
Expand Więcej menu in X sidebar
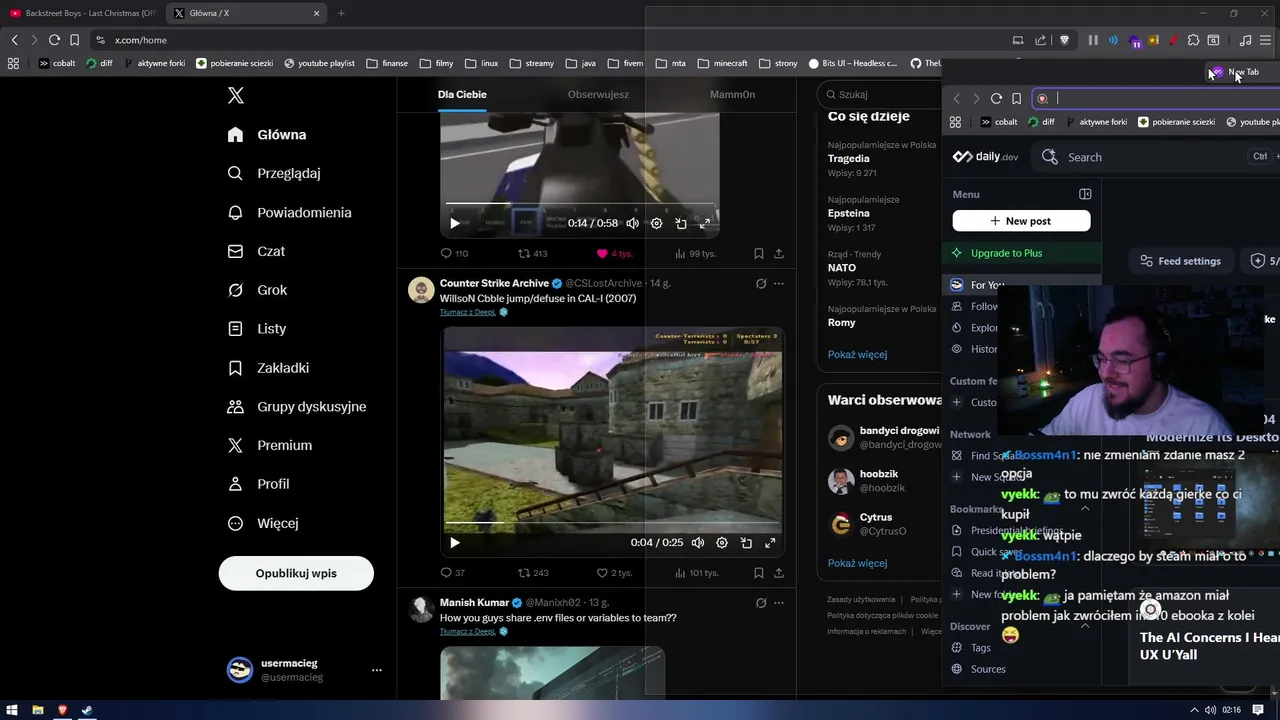point(262,523)
